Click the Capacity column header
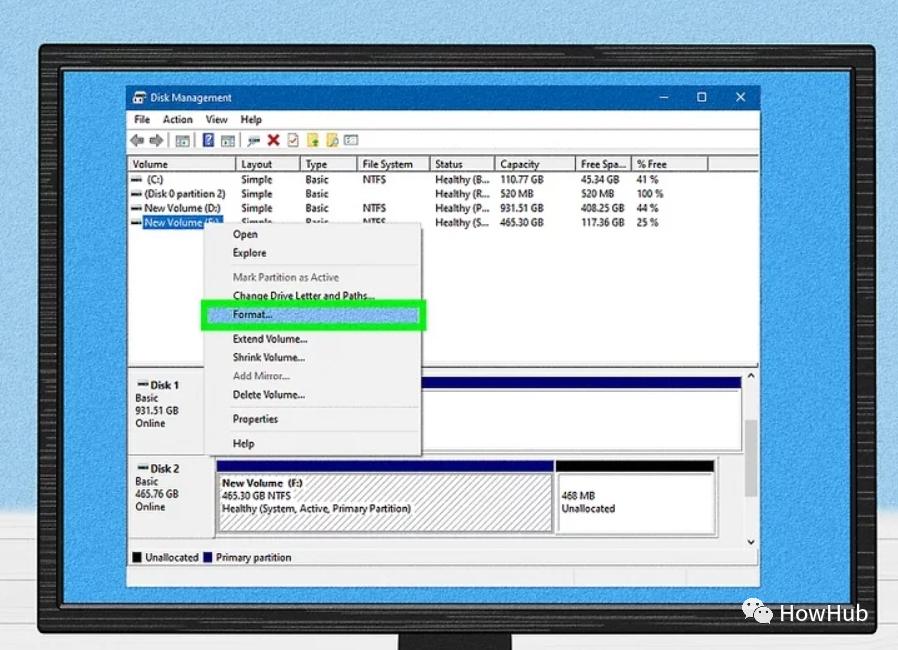Viewport: 898px width, 650px height. pos(520,164)
